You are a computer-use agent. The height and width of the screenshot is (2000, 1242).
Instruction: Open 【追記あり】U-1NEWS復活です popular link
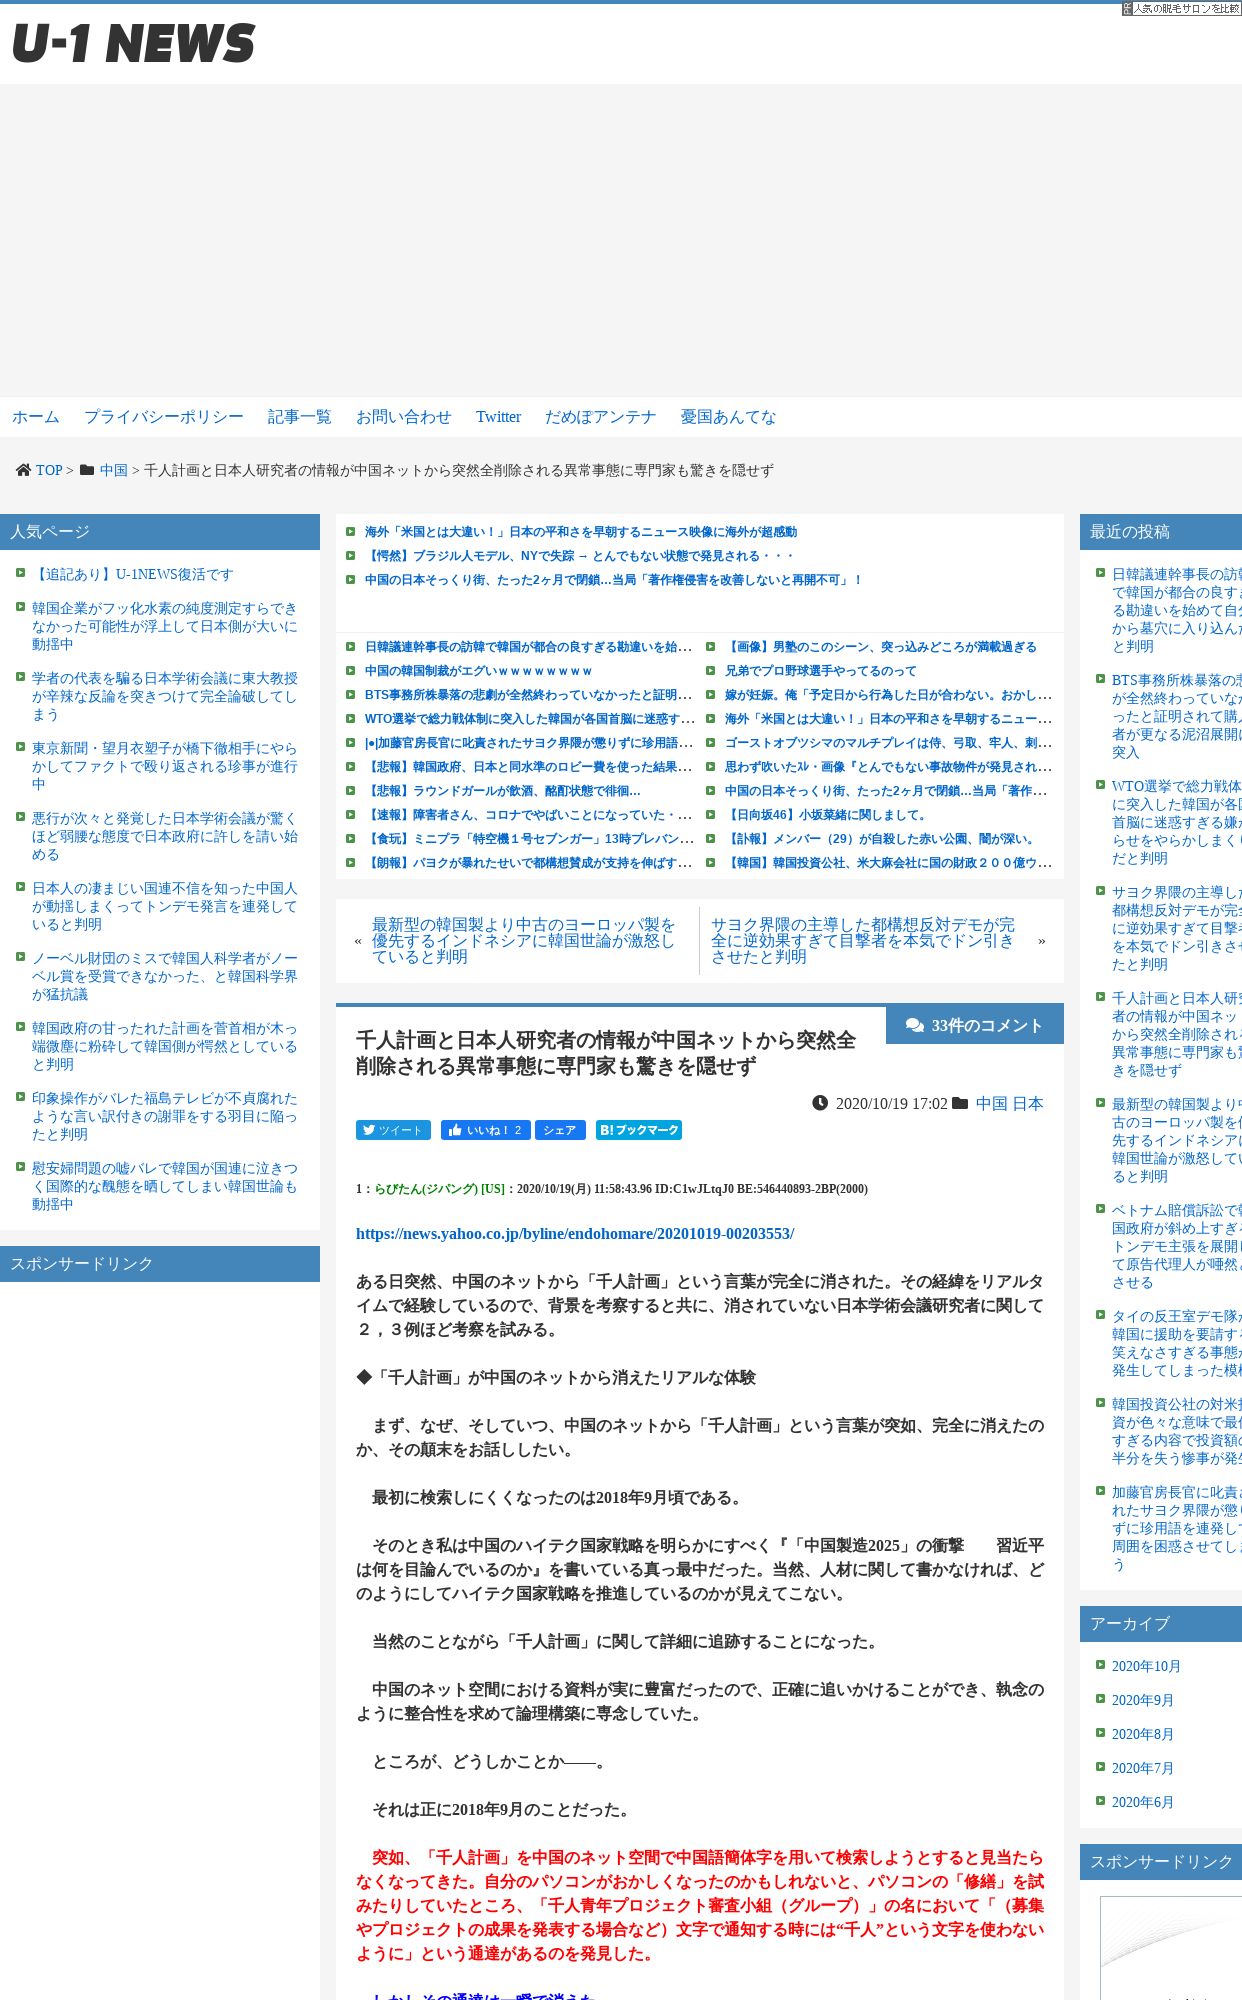(133, 574)
